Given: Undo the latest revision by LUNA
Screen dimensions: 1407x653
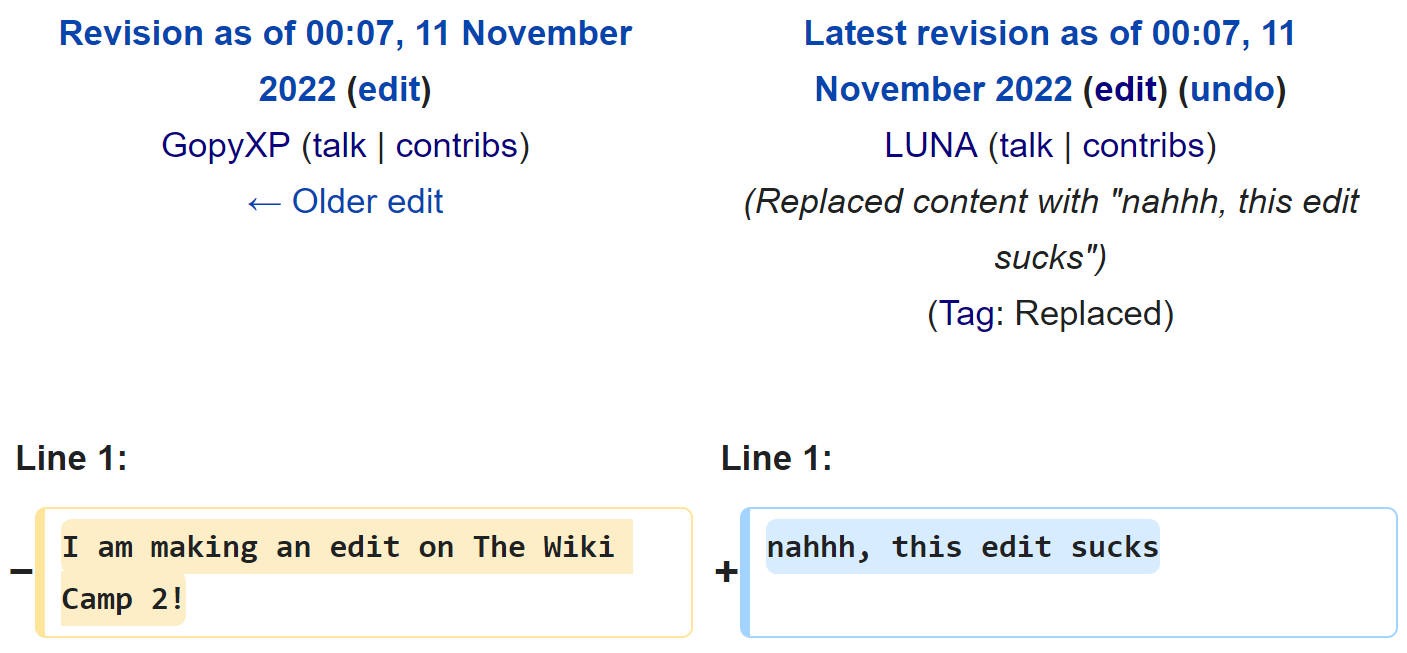Looking at the screenshot, I should 1232,90.
